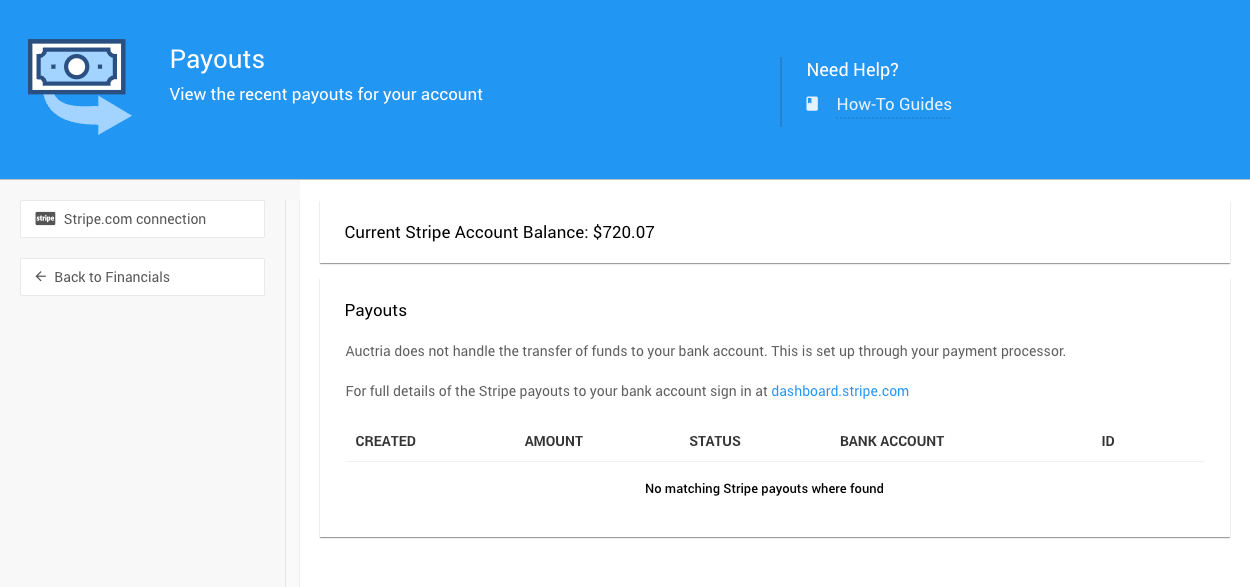Click the Payouts section heading in the card
Screen dimensions: 1250x587
[x=375, y=310]
